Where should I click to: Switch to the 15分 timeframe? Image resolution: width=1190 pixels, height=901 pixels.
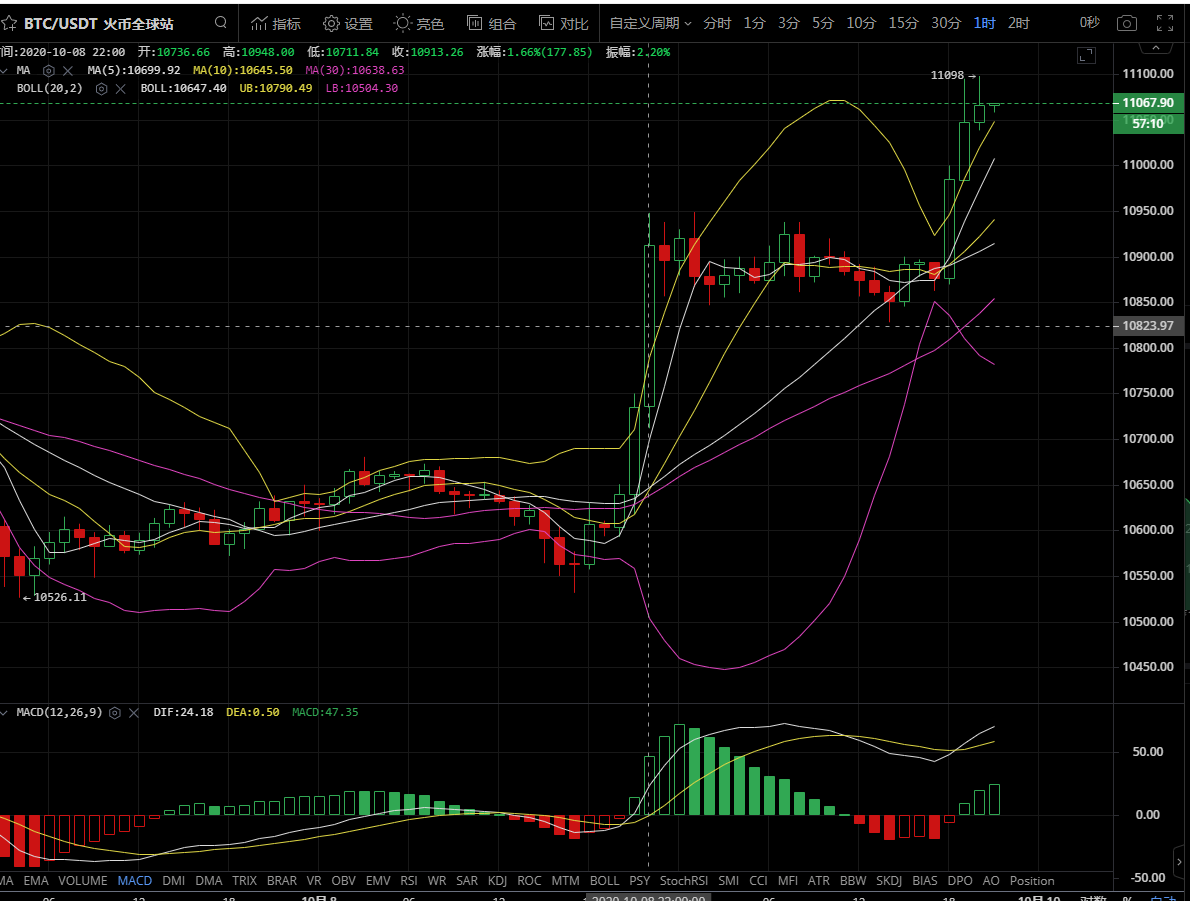pos(903,23)
